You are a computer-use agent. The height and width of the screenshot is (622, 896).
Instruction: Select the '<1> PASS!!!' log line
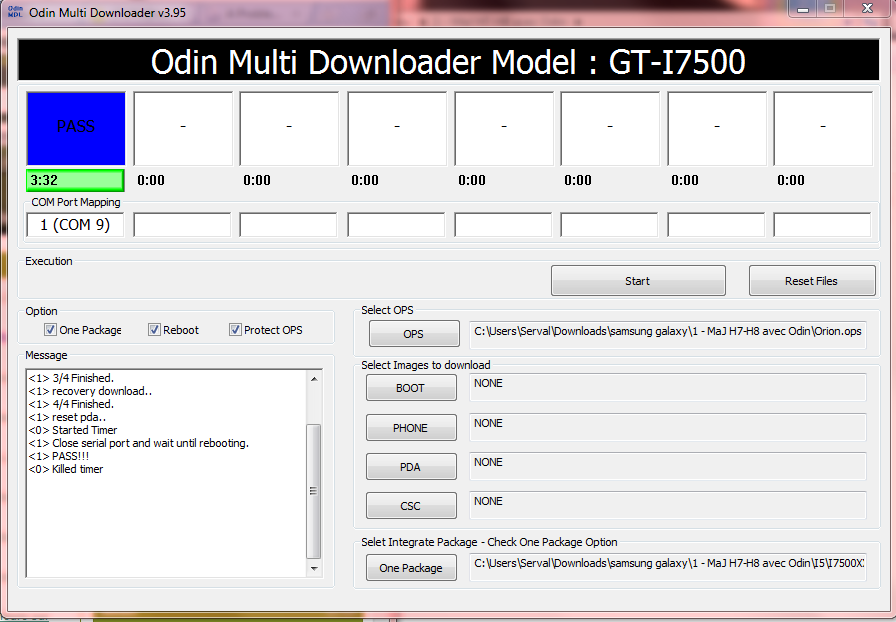pos(59,456)
